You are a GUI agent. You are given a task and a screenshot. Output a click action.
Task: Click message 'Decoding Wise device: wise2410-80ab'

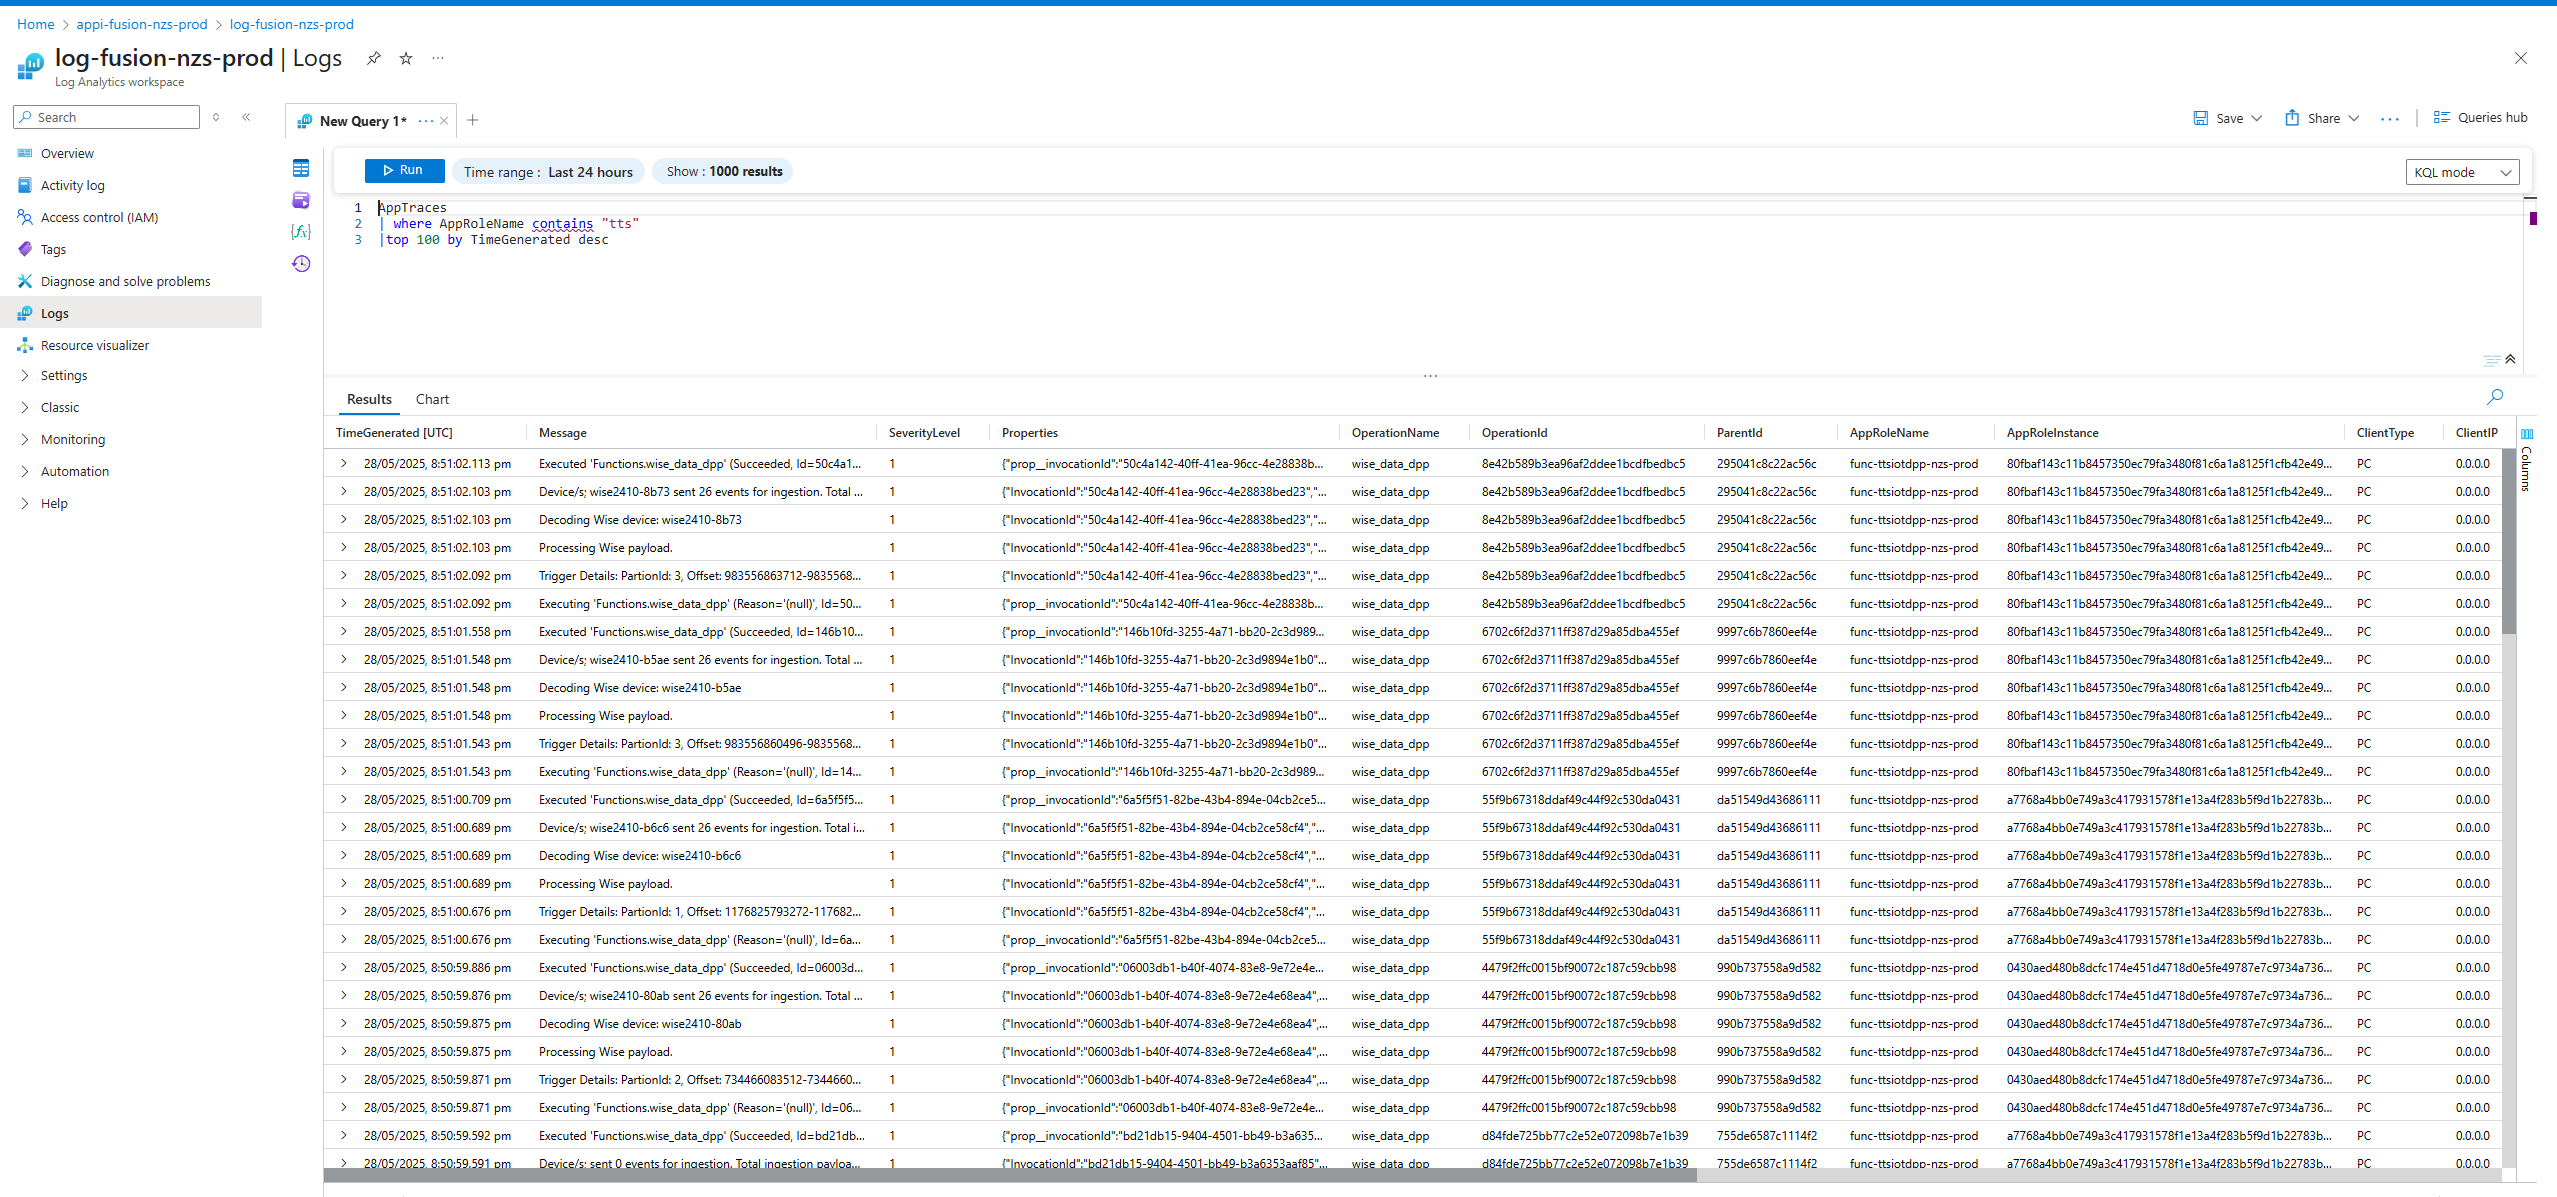[640, 1024]
